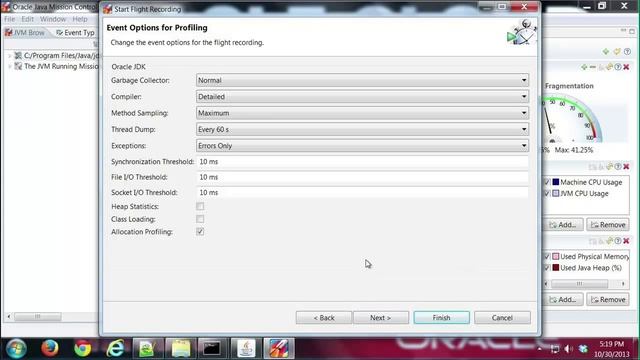
Task: Click the top green plus tab toolbar icon
Action: [606, 52]
